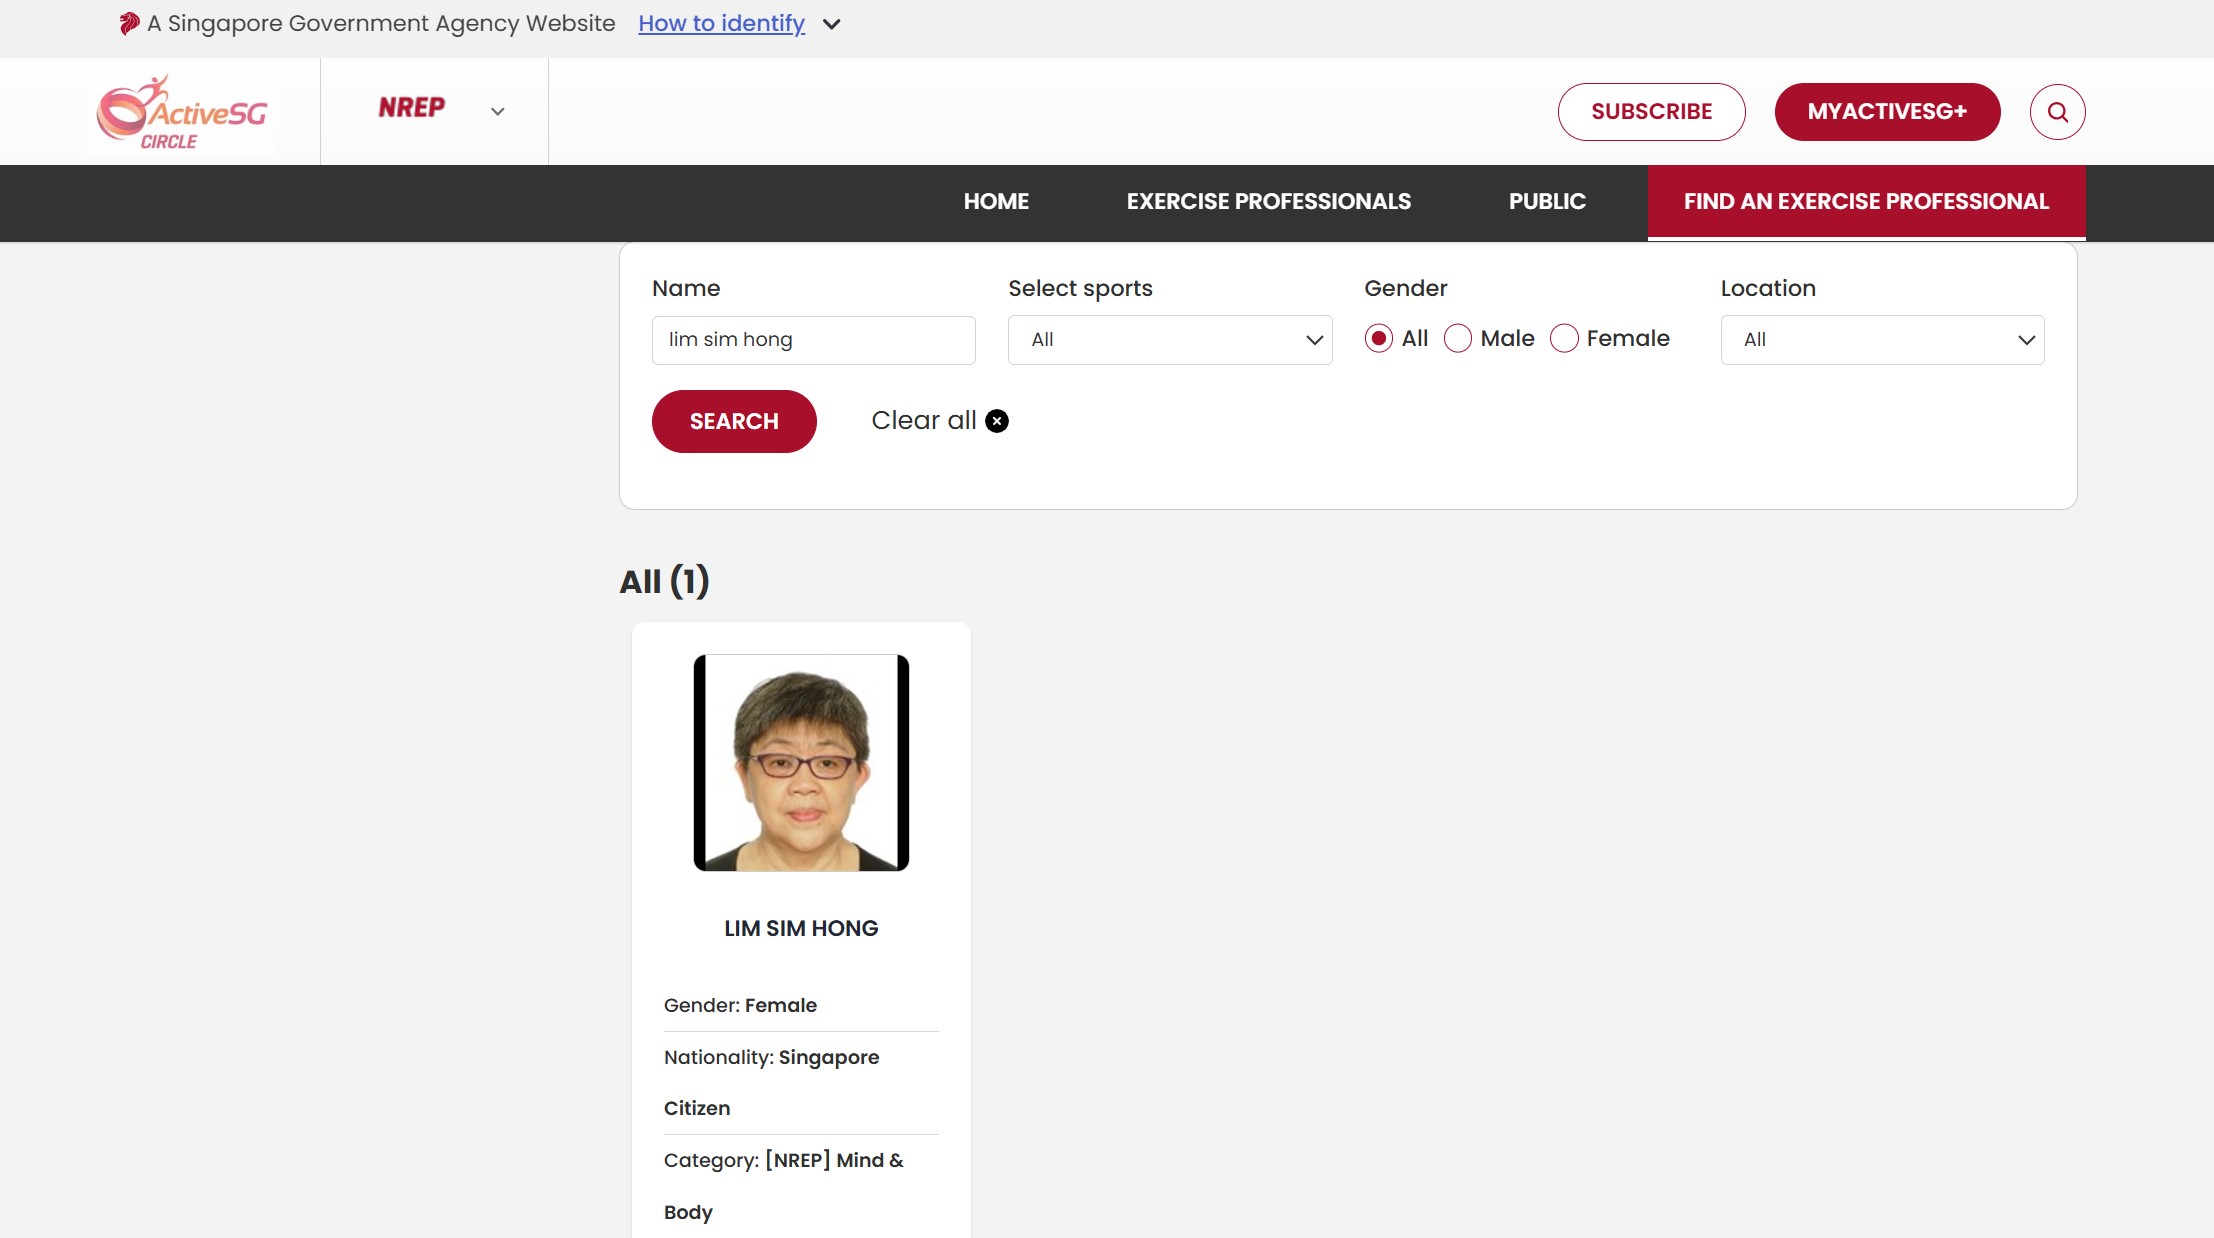Viewport: 2214px width, 1238px height.
Task: Click the All (1) results heading
Action: tap(664, 581)
